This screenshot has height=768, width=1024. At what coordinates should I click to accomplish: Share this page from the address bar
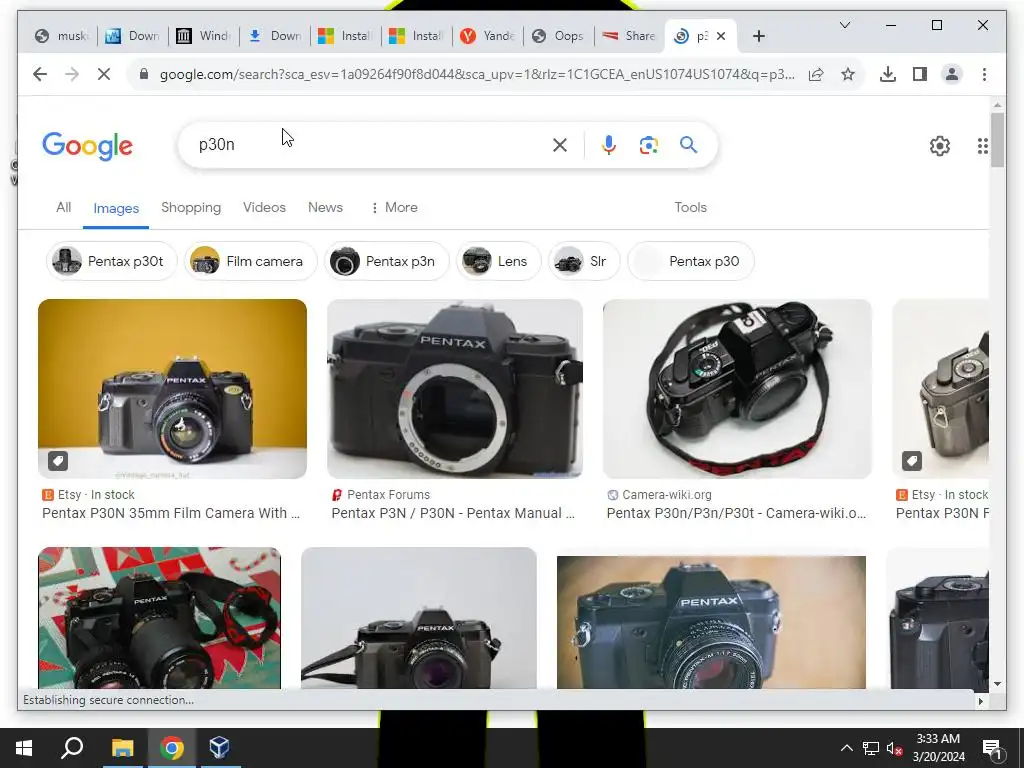pyautogui.click(x=816, y=74)
